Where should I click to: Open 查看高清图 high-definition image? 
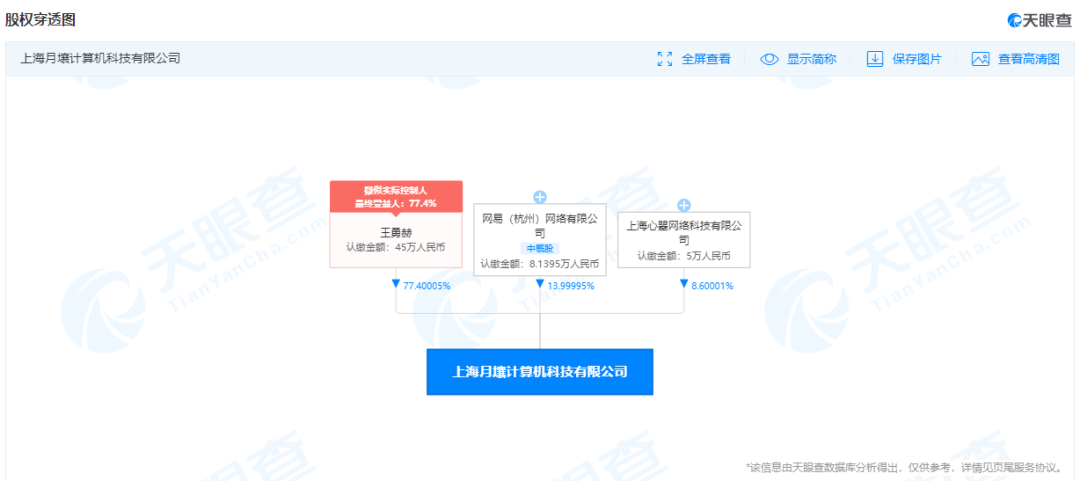1028,59
